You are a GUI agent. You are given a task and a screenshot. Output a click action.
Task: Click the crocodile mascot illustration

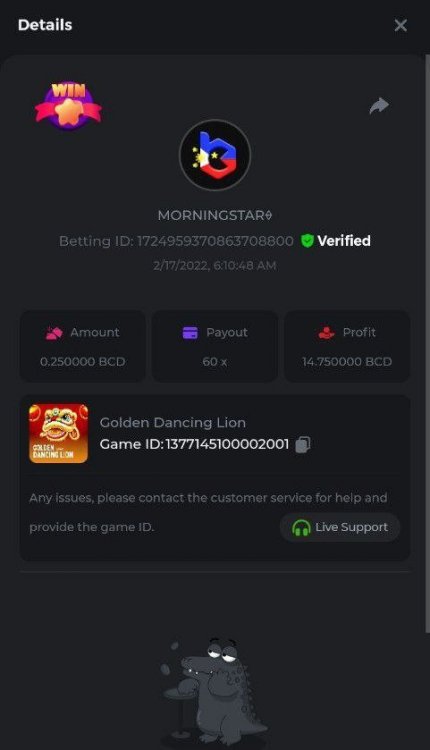[x=215, y=694]
